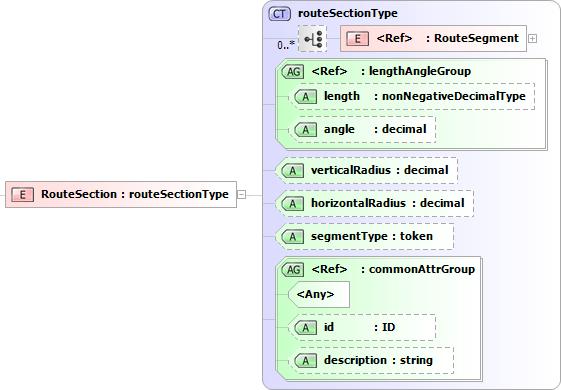Select <Ref> : RouteSegment label
Image resolution: width=561 pixels, height=390 pixels.
click(x=448, y=38)
